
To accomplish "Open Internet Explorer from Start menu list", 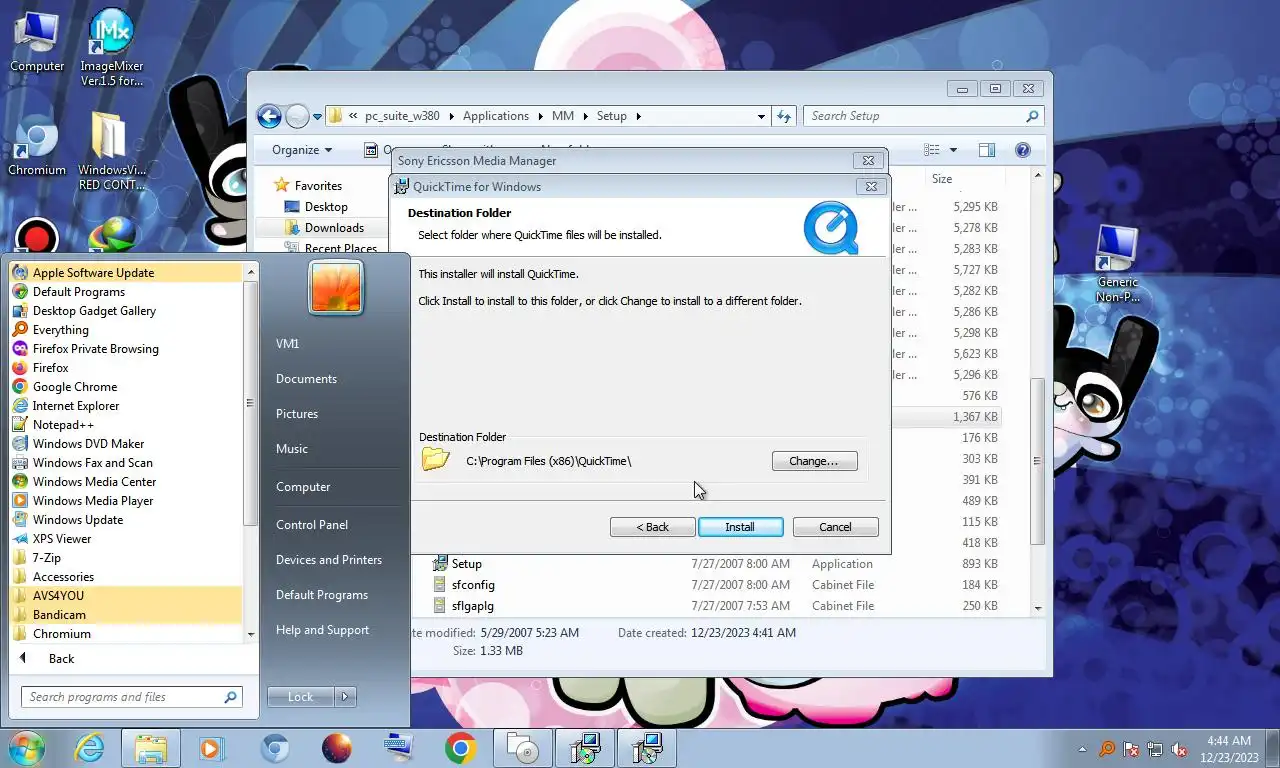I will [126, 405].
